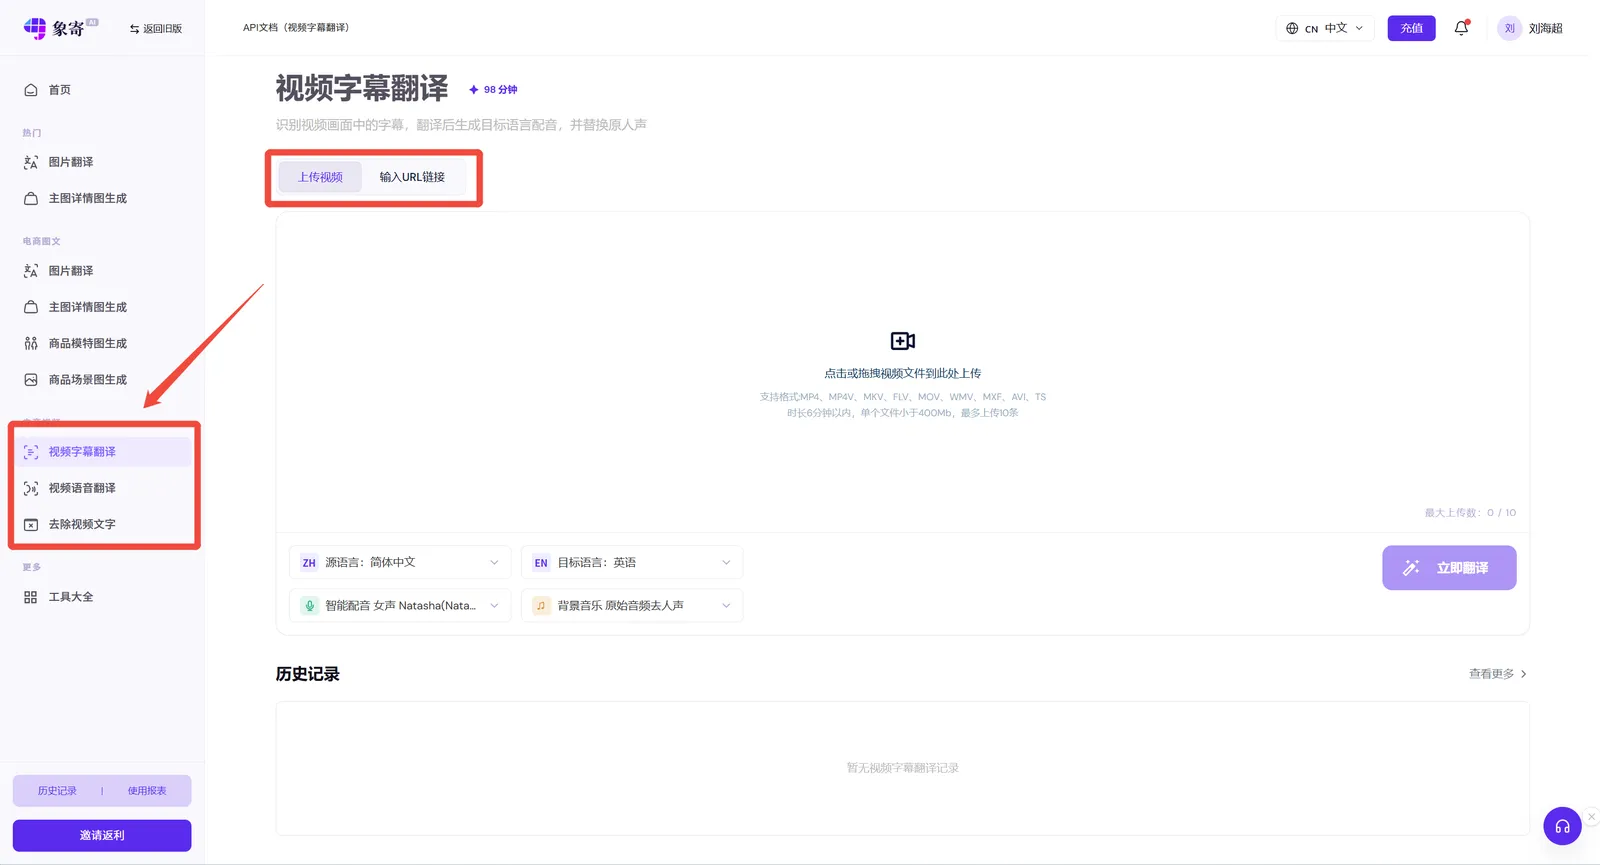The width and height of the screenshot is (1600, 865).
Task: Open the notification bell icon
Action: pyautogui.click(x=1461, y=28)
